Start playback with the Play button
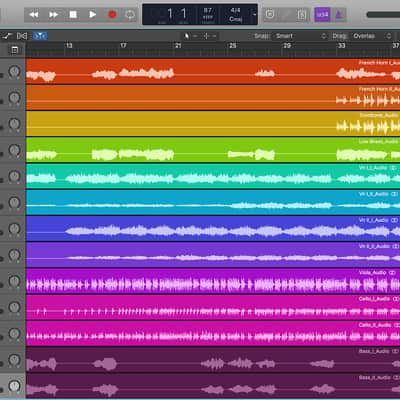 tap(92, 15)
